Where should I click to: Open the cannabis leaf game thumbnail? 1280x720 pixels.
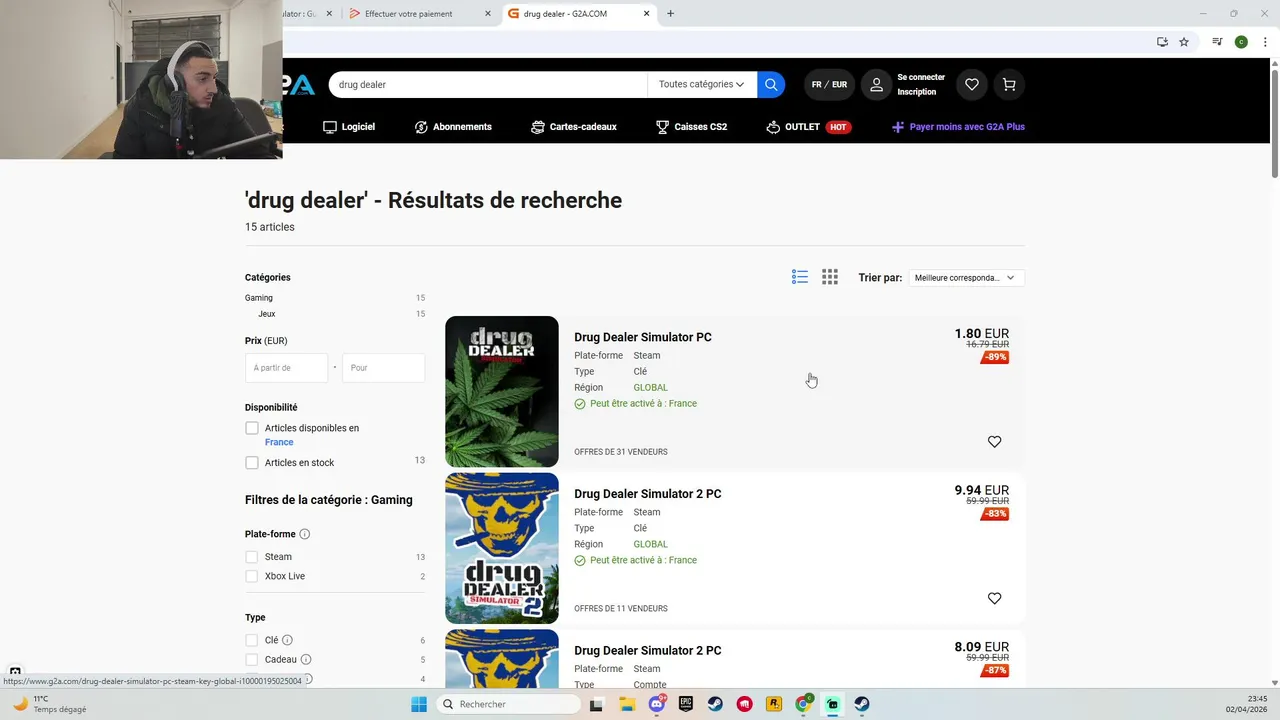tap(502, 392)
